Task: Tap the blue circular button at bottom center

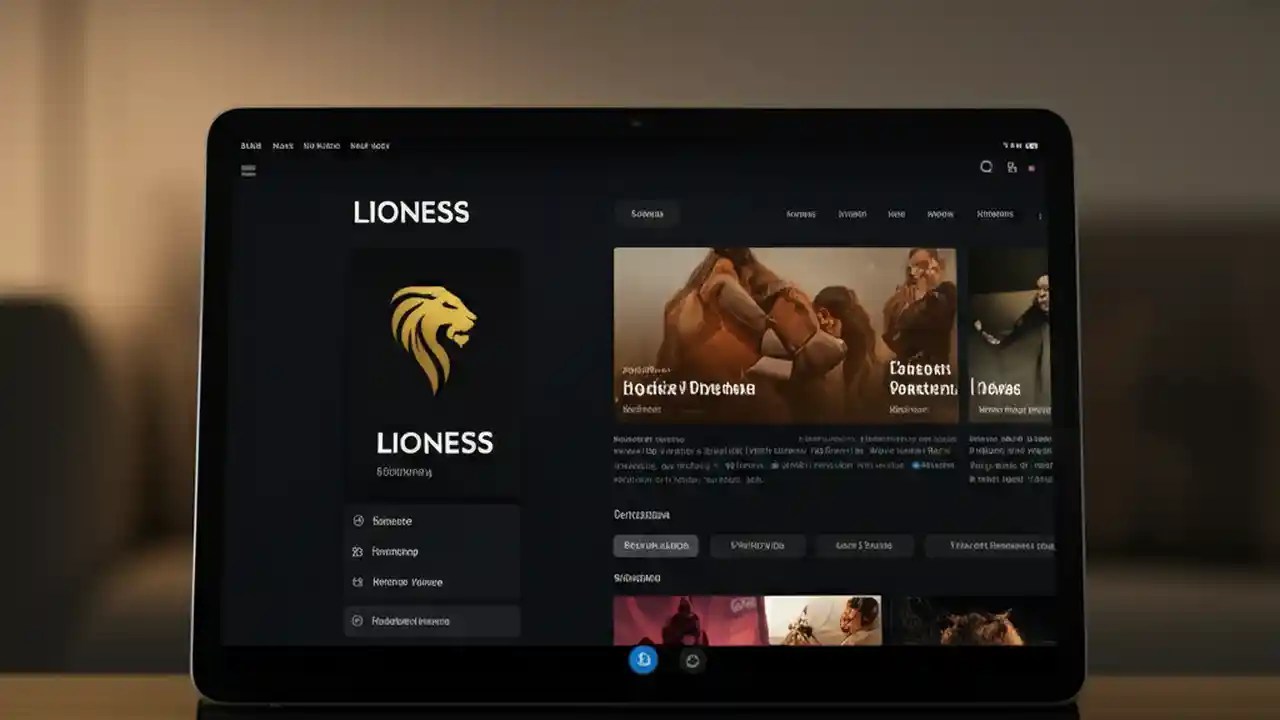Action: [x=644, y=660]
